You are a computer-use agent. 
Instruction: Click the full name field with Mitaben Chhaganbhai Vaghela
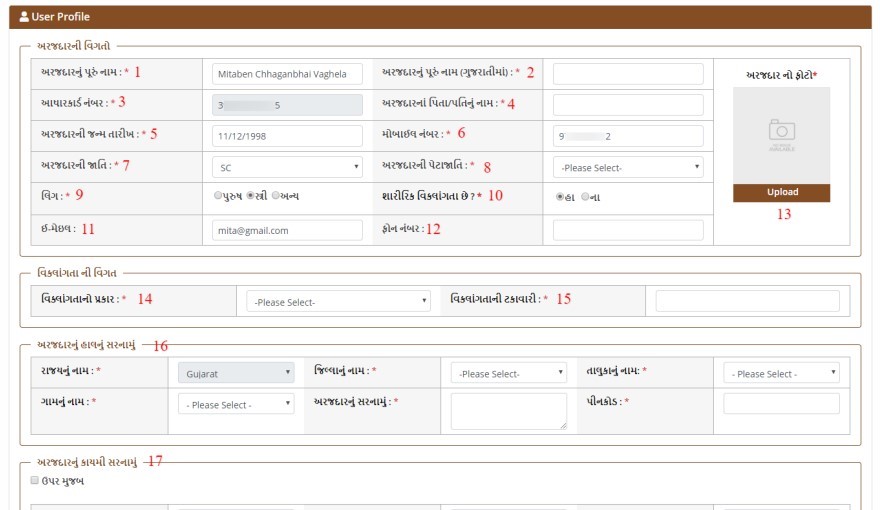coord(287,74)
